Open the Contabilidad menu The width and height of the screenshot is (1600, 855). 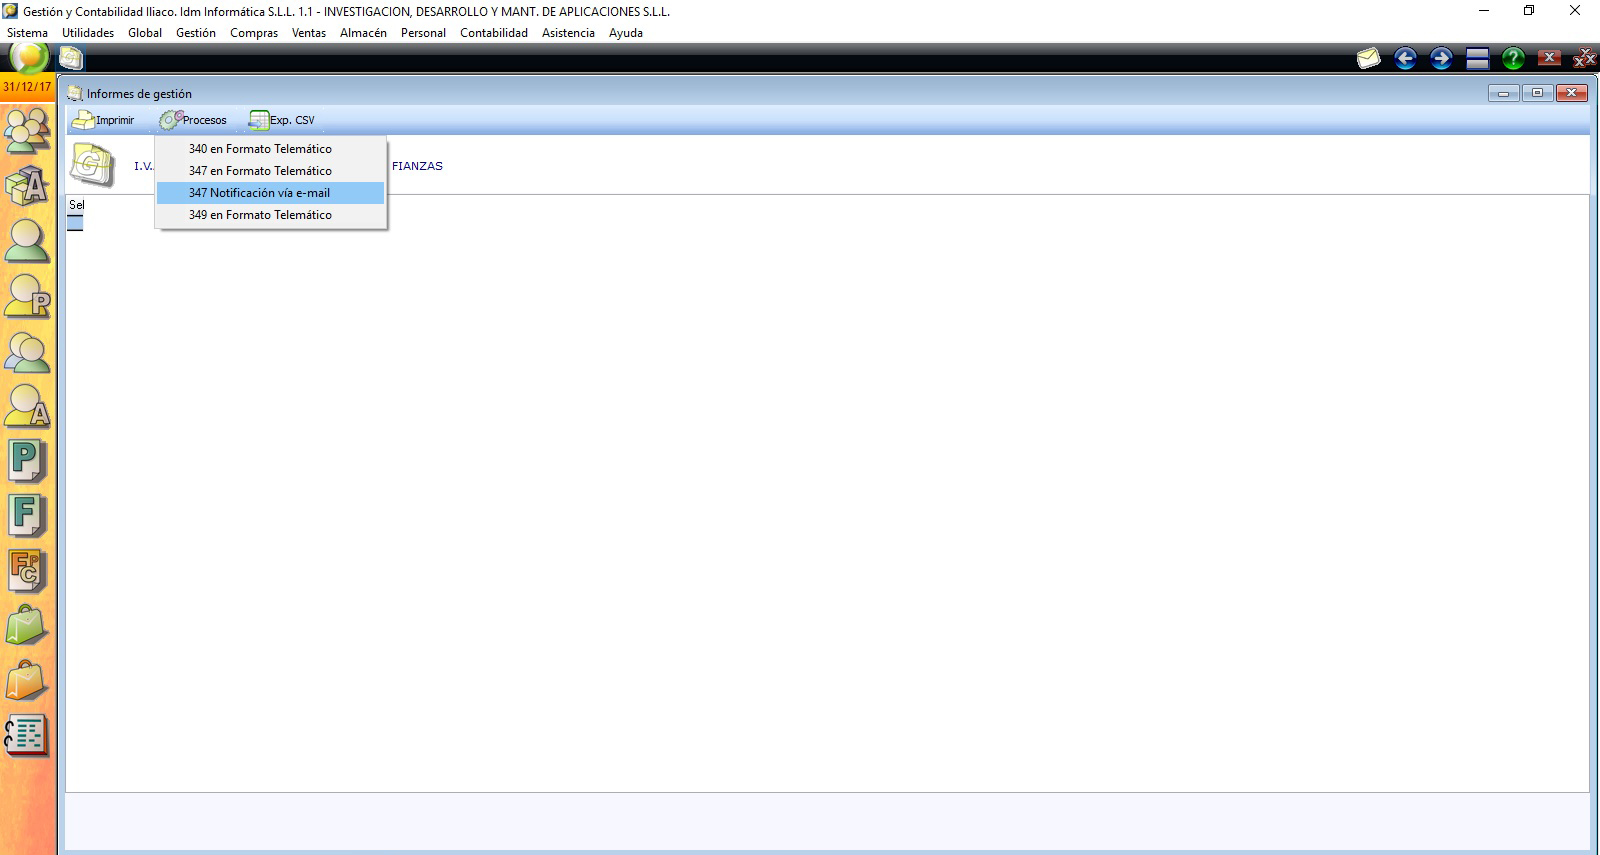click(494, 33)
